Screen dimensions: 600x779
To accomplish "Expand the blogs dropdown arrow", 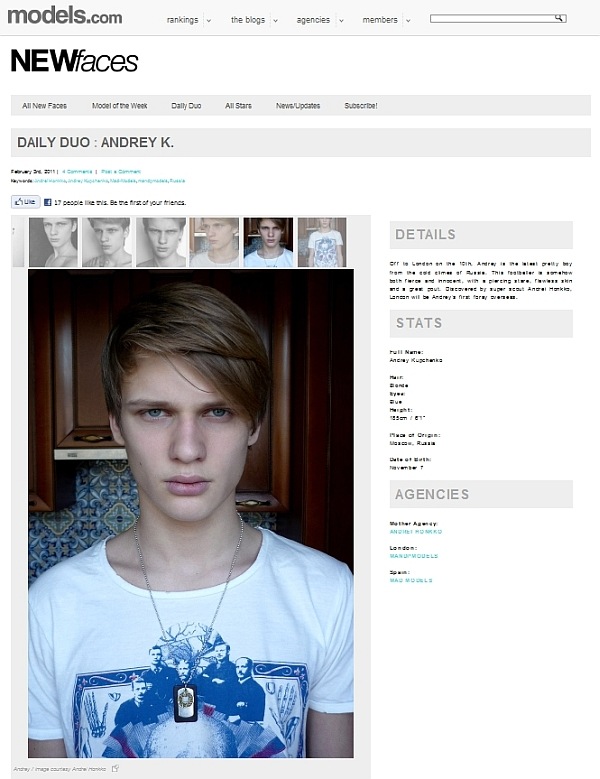I will (275, 21).
